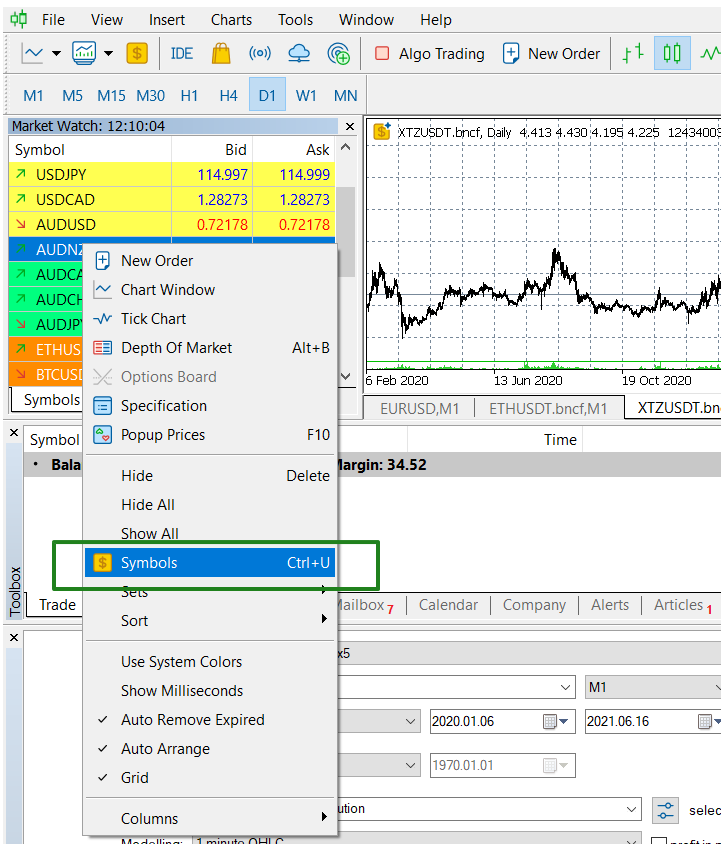
Task: Toggle Auto Remove Expired option
Action: click(x=192, y=720)
